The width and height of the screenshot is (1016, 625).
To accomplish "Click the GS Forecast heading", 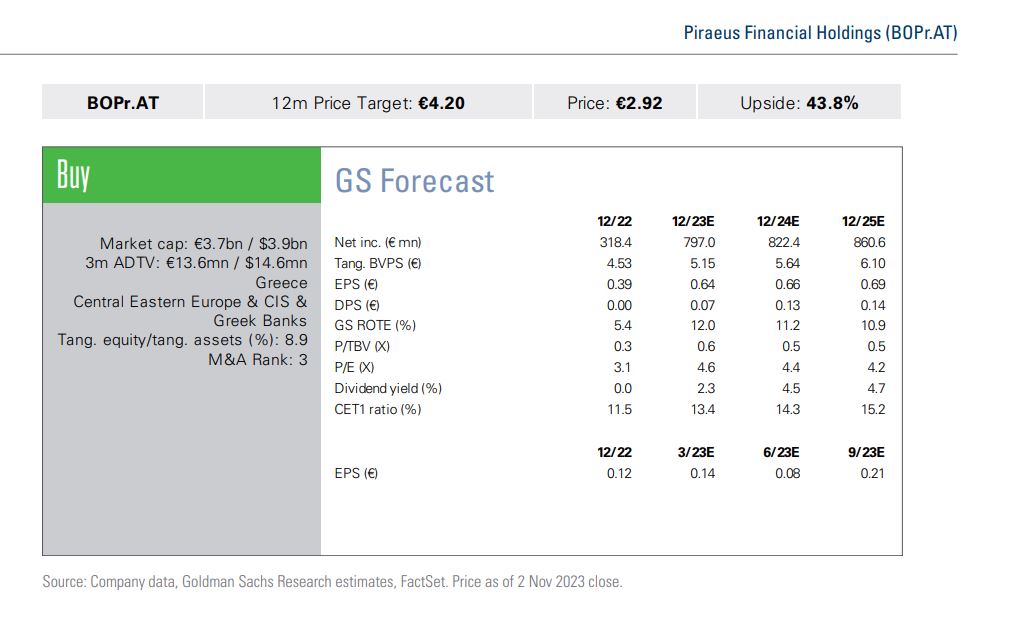I will click(414, 181).
